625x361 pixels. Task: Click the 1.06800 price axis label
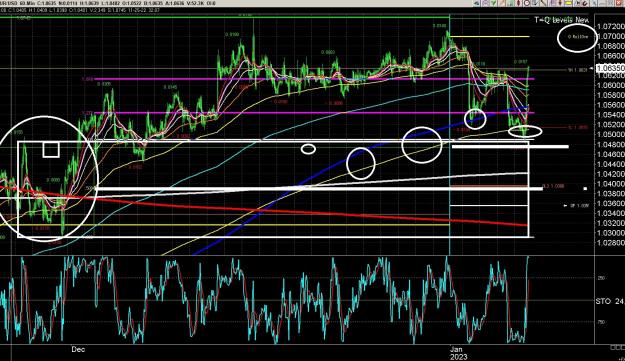(x=610, y=46)
